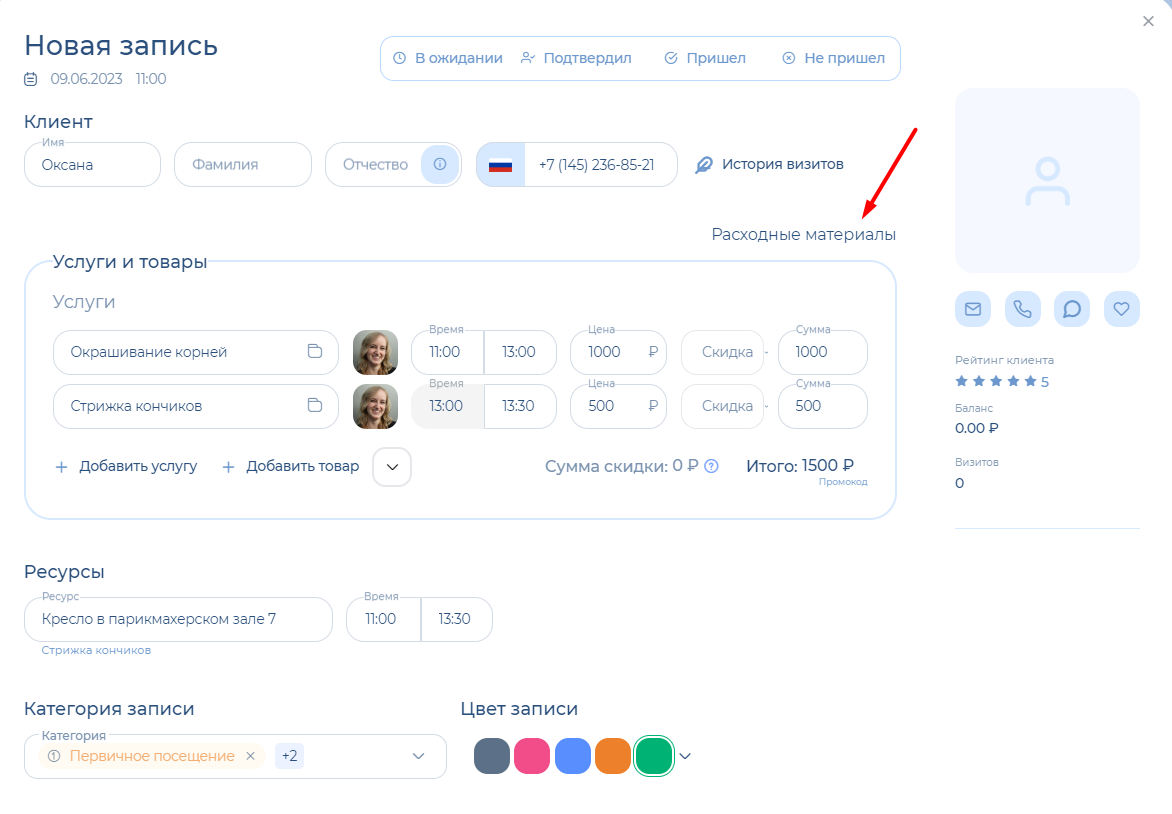Click folder icon in Окрашивание корней field
The image size is (1172, 814).
pyautogui.click(x=314, y=352)
